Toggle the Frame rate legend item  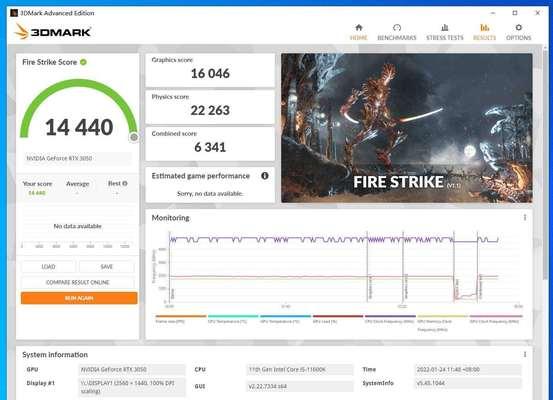[181, 319]
